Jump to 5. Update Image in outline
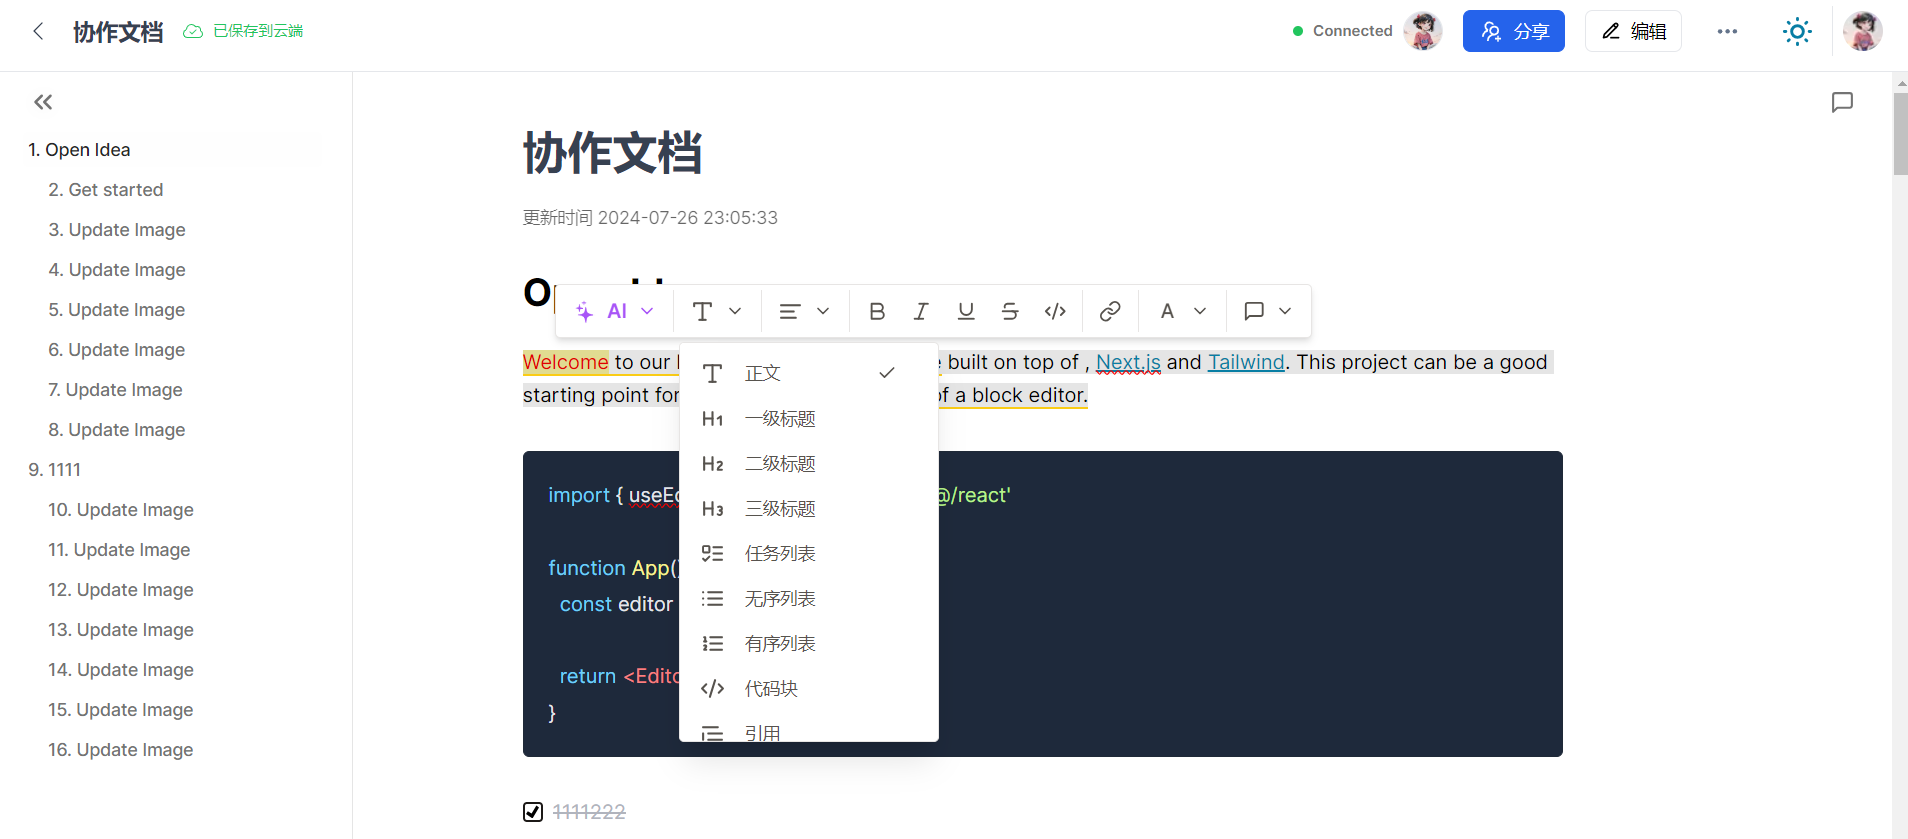The height and width of the screenshot is (839, 1908). coord(117,310)
